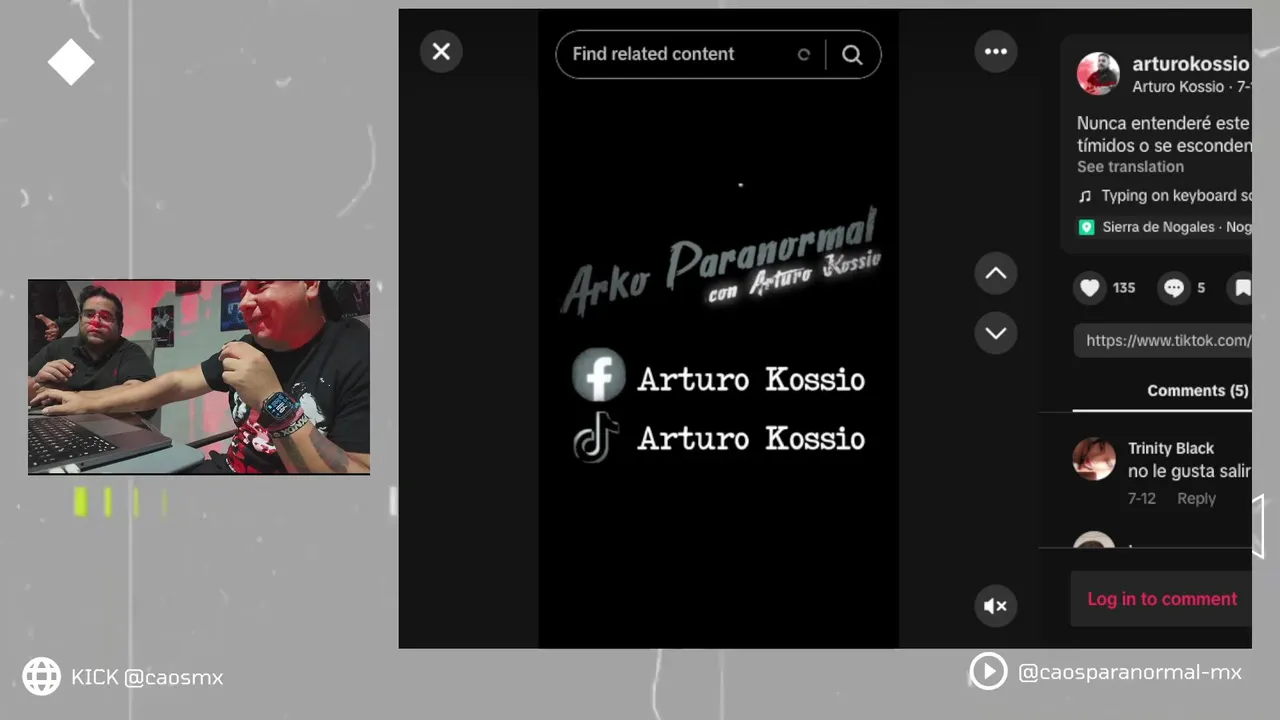Open the three-dot more options menu
The width and height of the screenshot is (1280, 720).
coord(996,52)
